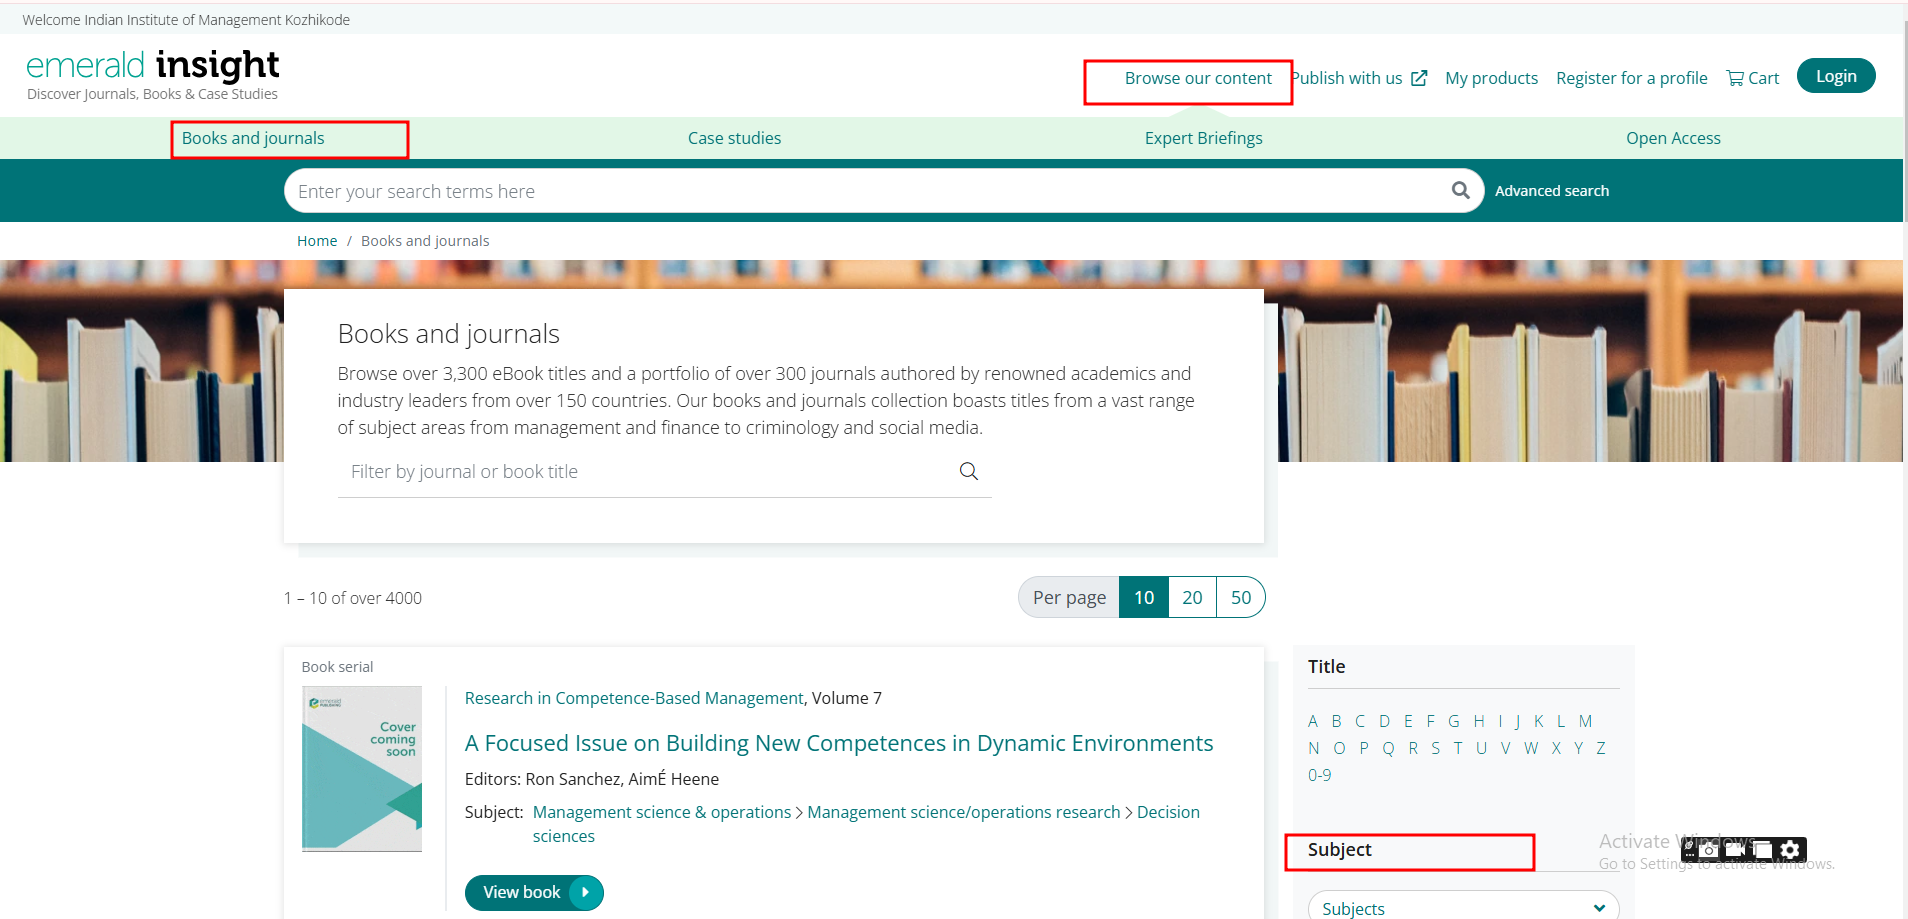Image resolution: width=1908 pixels, height=919 pixels.
Task: Click the video record icon in capture toolbar
Action: [x=1736, y=850]
